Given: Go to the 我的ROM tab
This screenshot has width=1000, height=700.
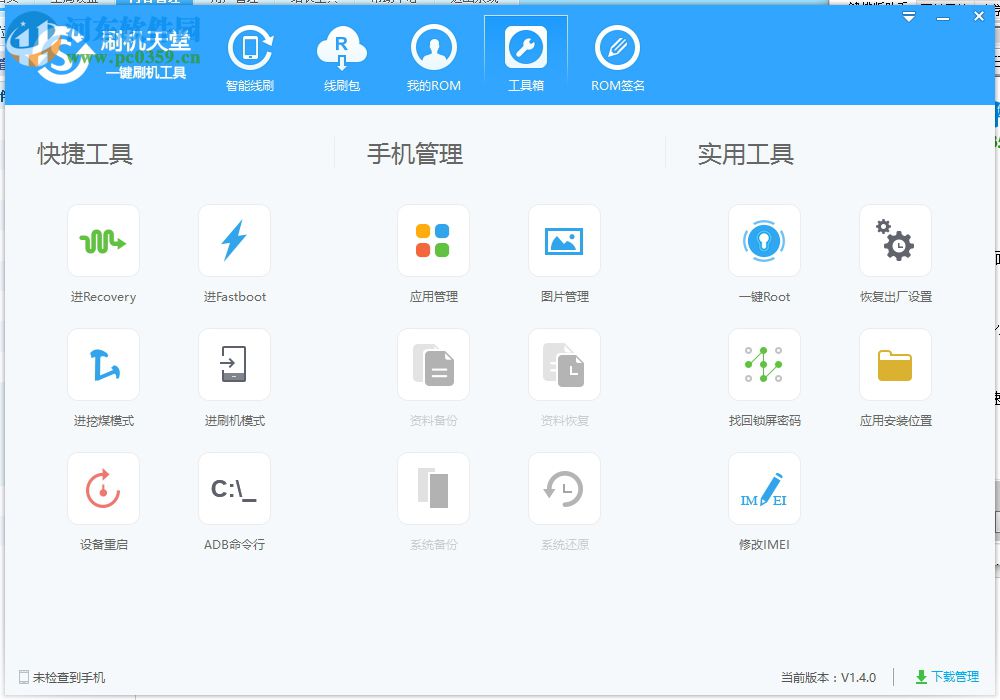Looking at the screenshot, I should click(x=433, y=55).
